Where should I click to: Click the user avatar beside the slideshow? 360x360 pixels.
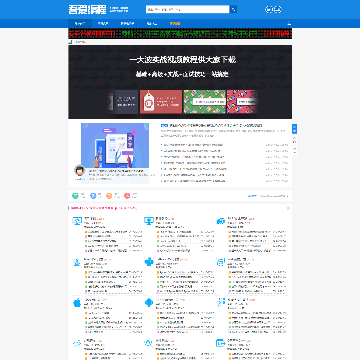pyautogui.click(x=79, y=171)
